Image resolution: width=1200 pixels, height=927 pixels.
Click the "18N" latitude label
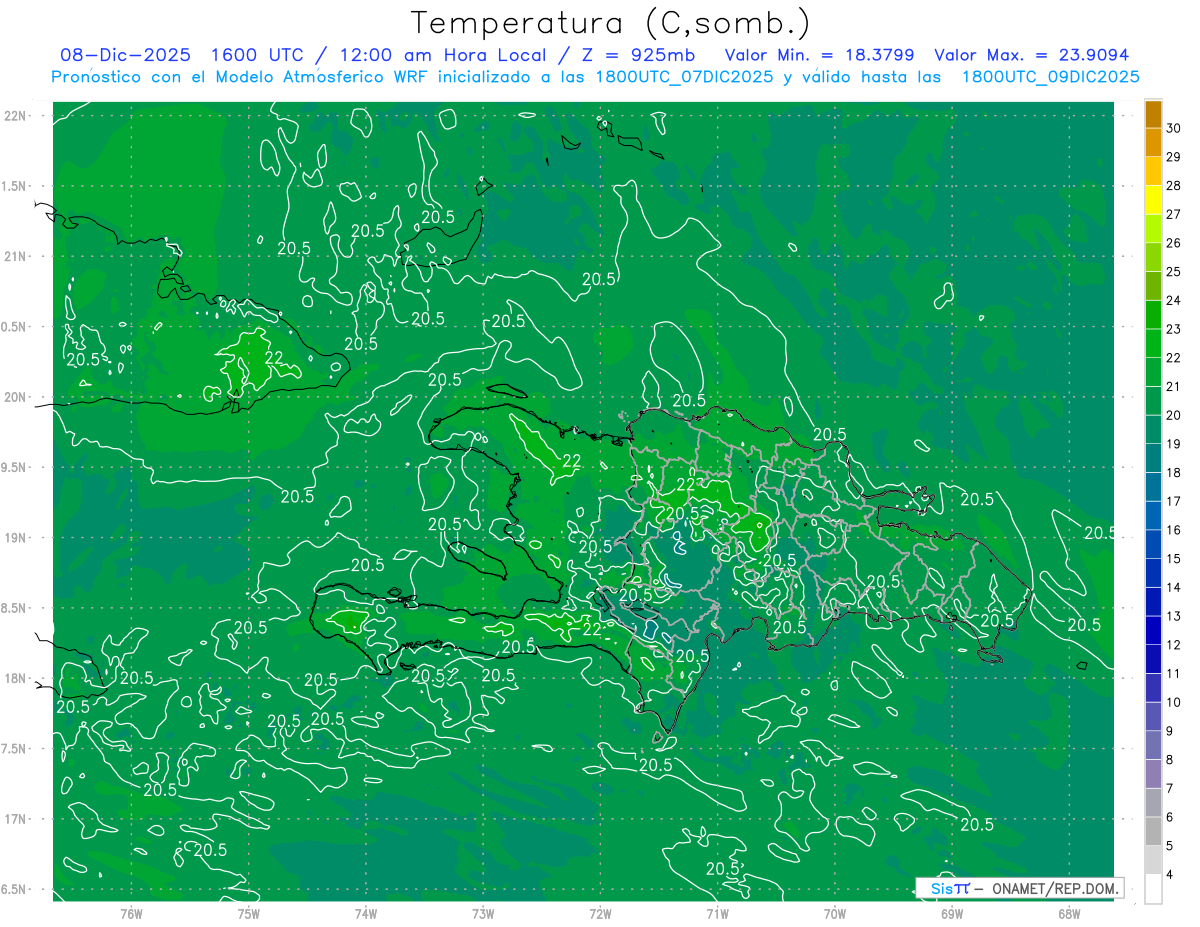click(x=15, y=678)
